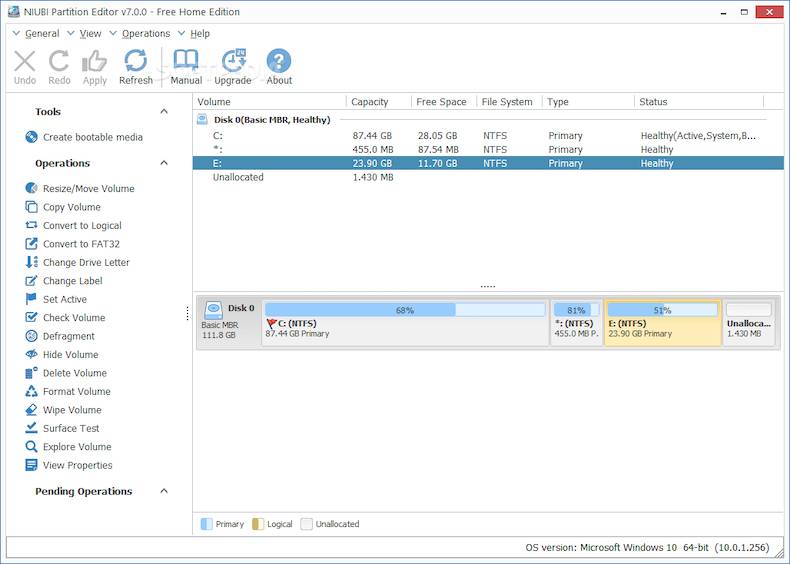Viewport: 790px width, 564px height.
Task: Click Wipe Volume in the sidebar
Action: pyautogui.click(x=71, y=410)
